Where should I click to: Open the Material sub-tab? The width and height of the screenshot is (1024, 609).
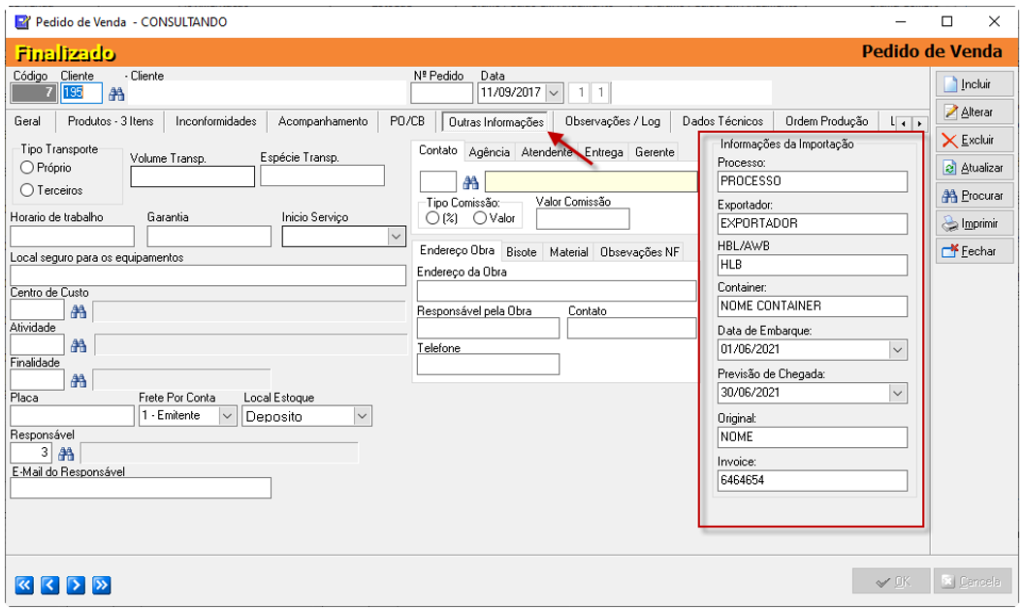[x=568, y=252]
